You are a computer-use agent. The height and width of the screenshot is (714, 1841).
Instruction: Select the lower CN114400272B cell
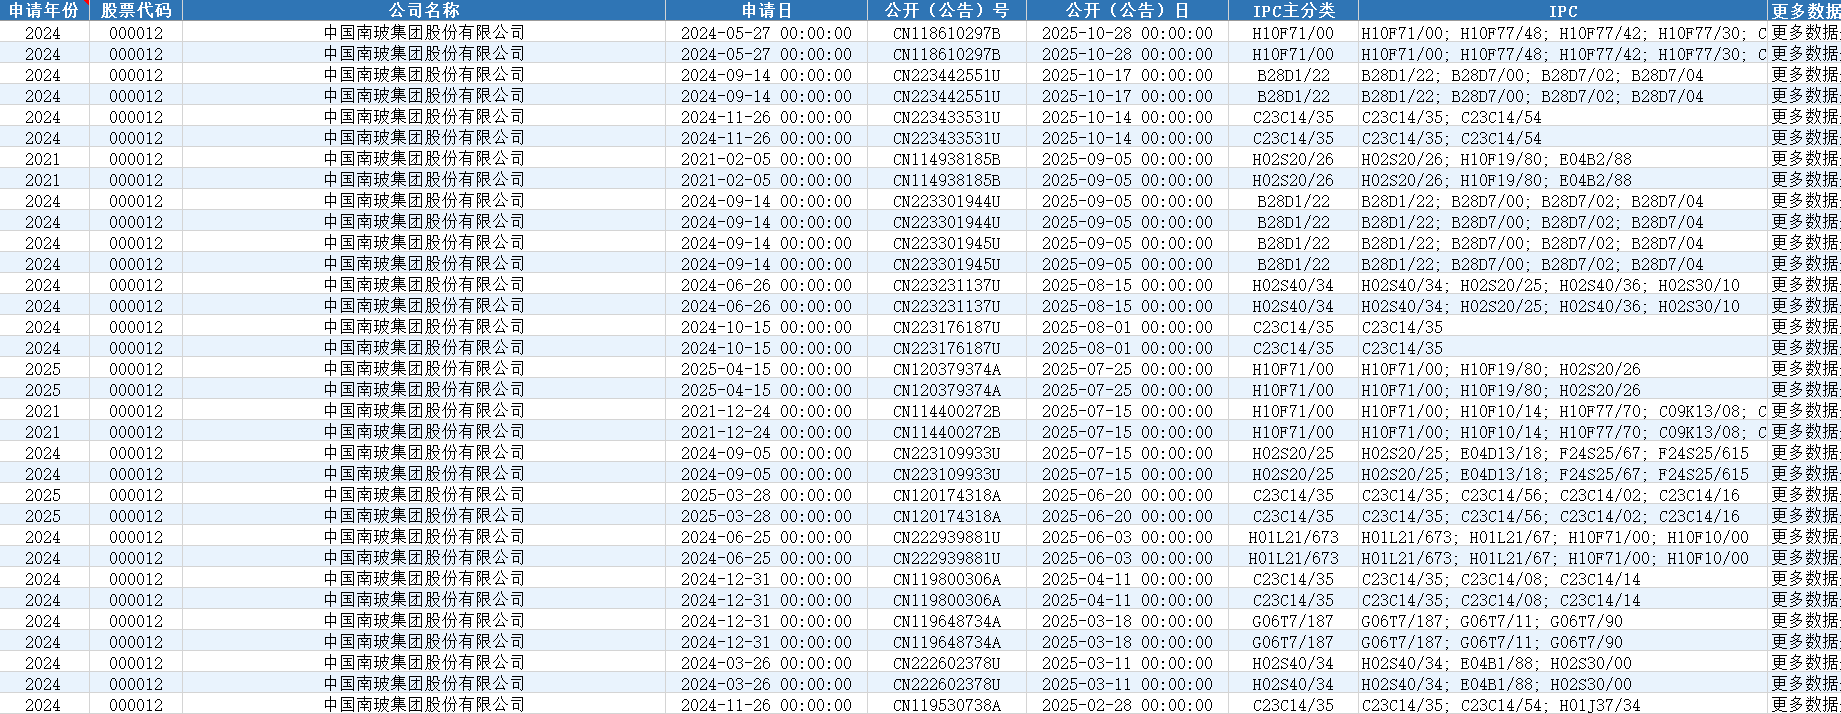coord(947,431)
